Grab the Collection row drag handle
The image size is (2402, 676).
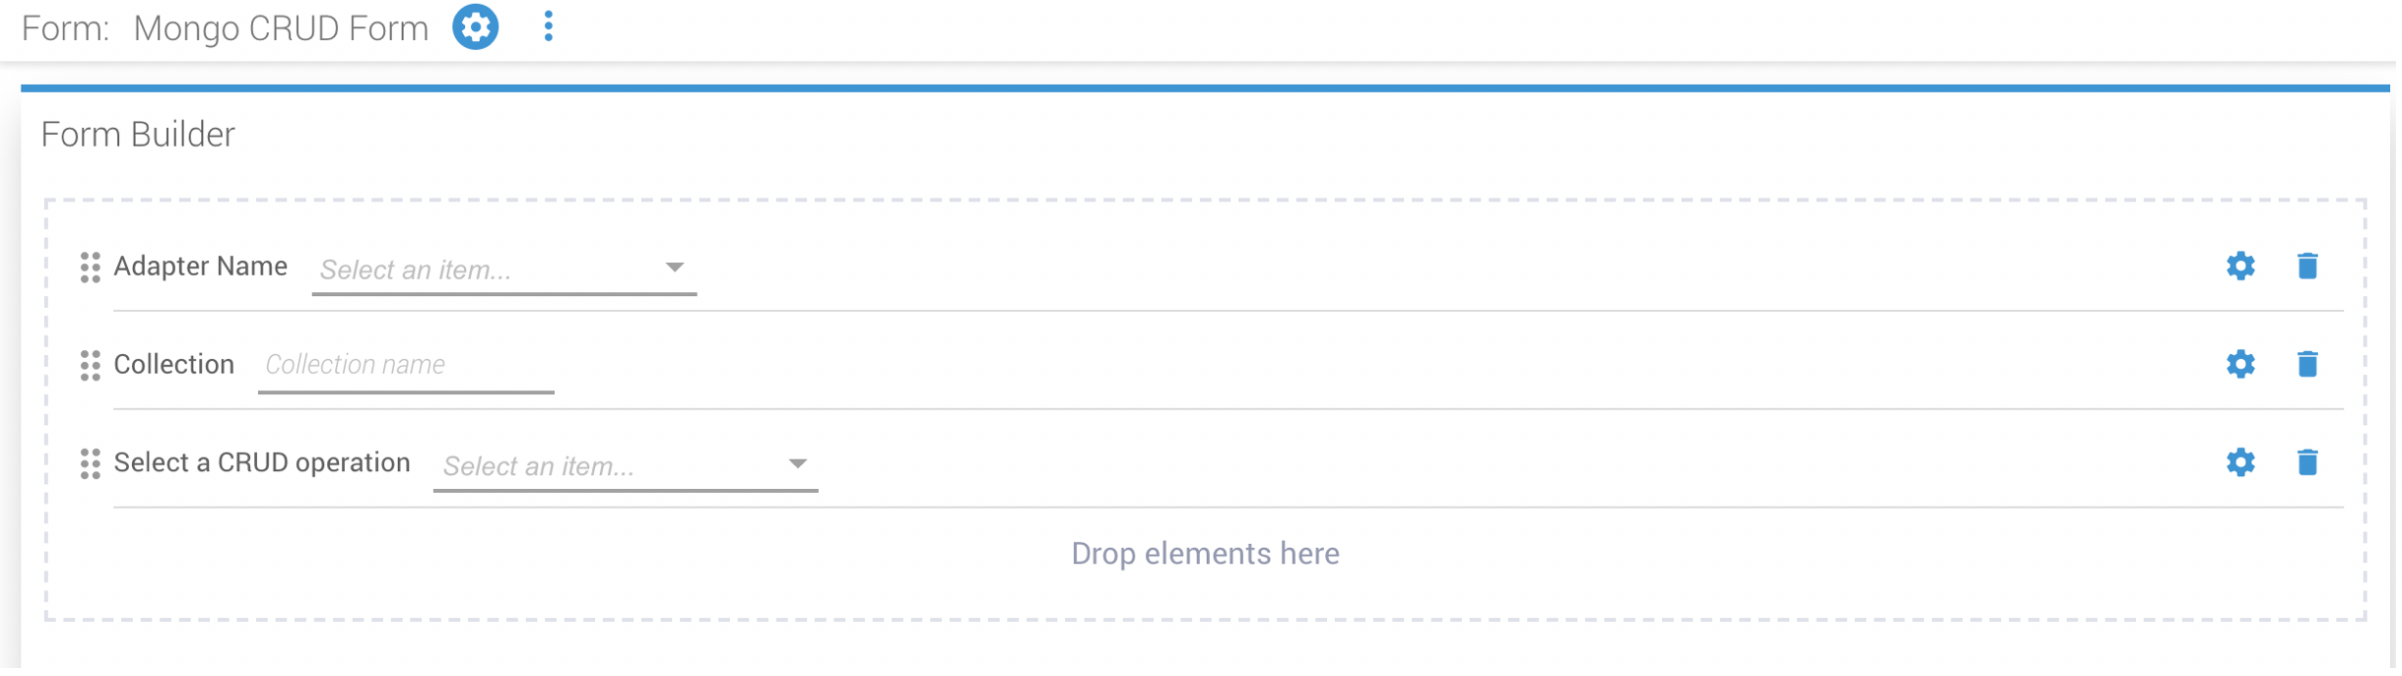90,366
